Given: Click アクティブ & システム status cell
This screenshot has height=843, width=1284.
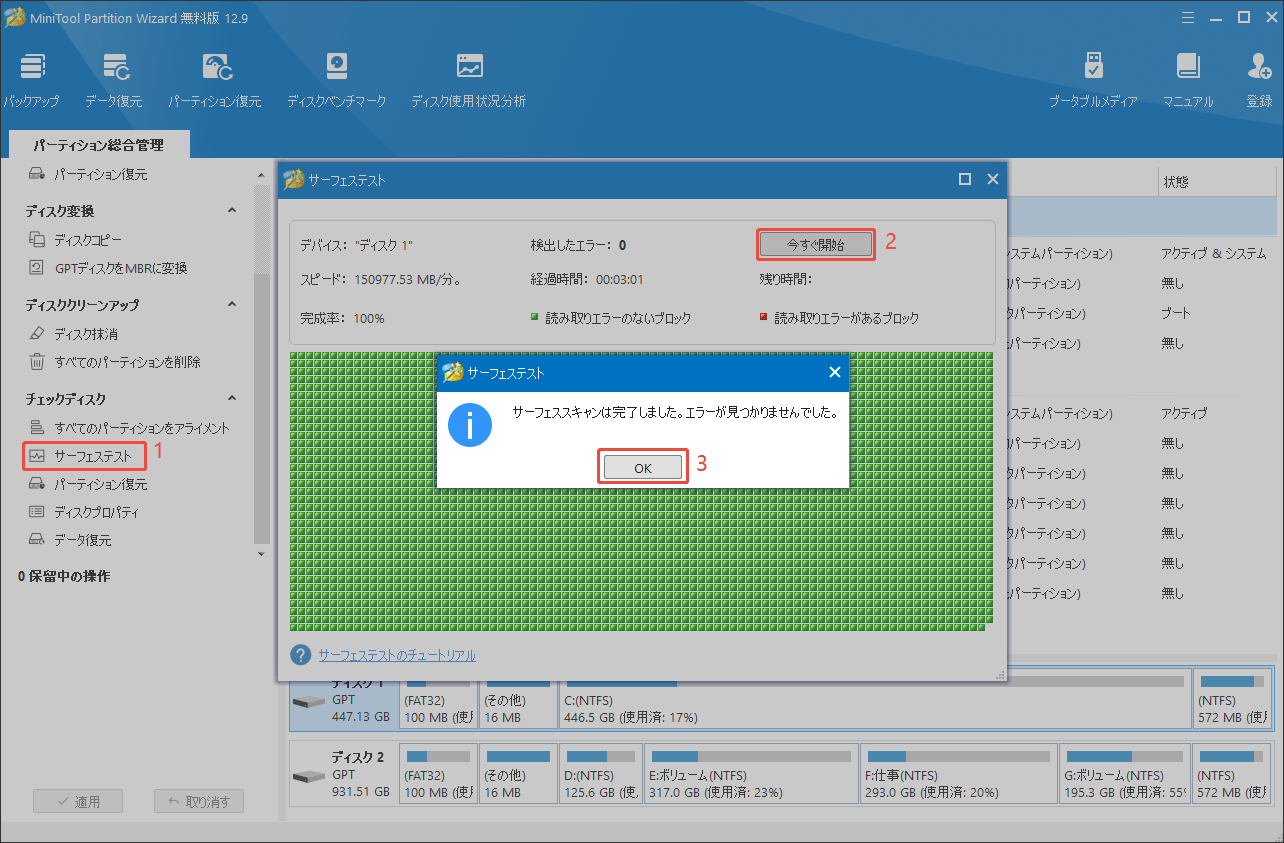Looking at the screenshot, I should pyautogui.click(x=1213, y=254).
